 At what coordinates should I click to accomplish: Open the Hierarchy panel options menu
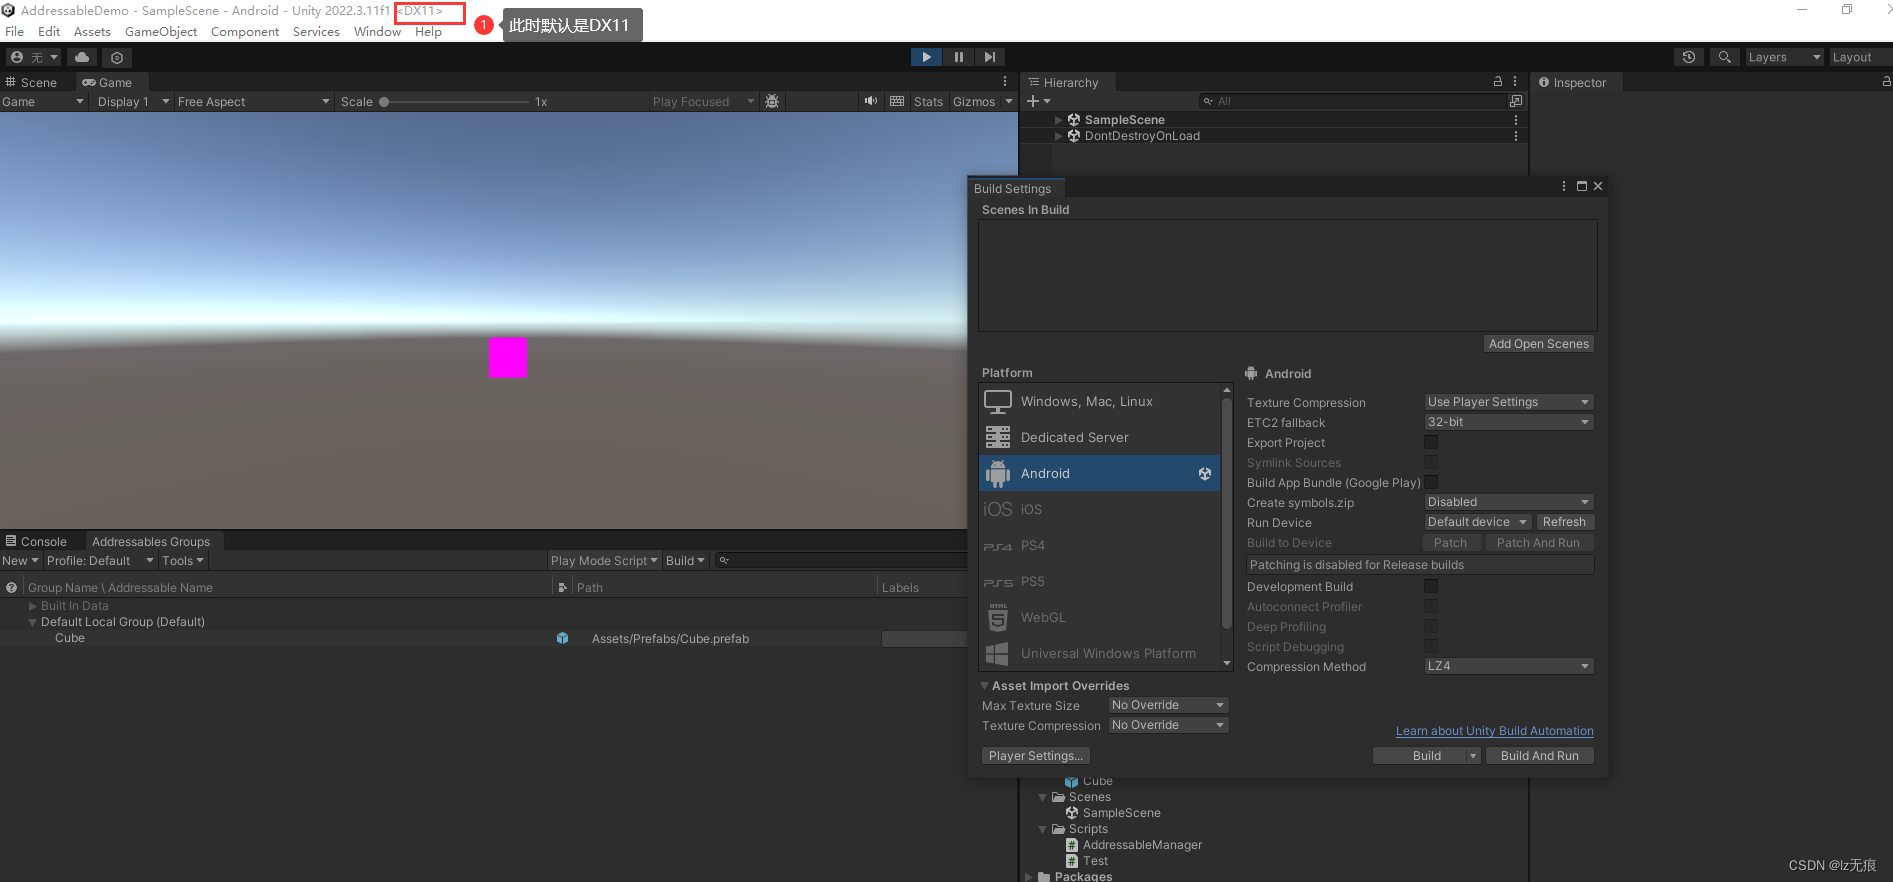pyautogui.click(x=1515, y=82)
